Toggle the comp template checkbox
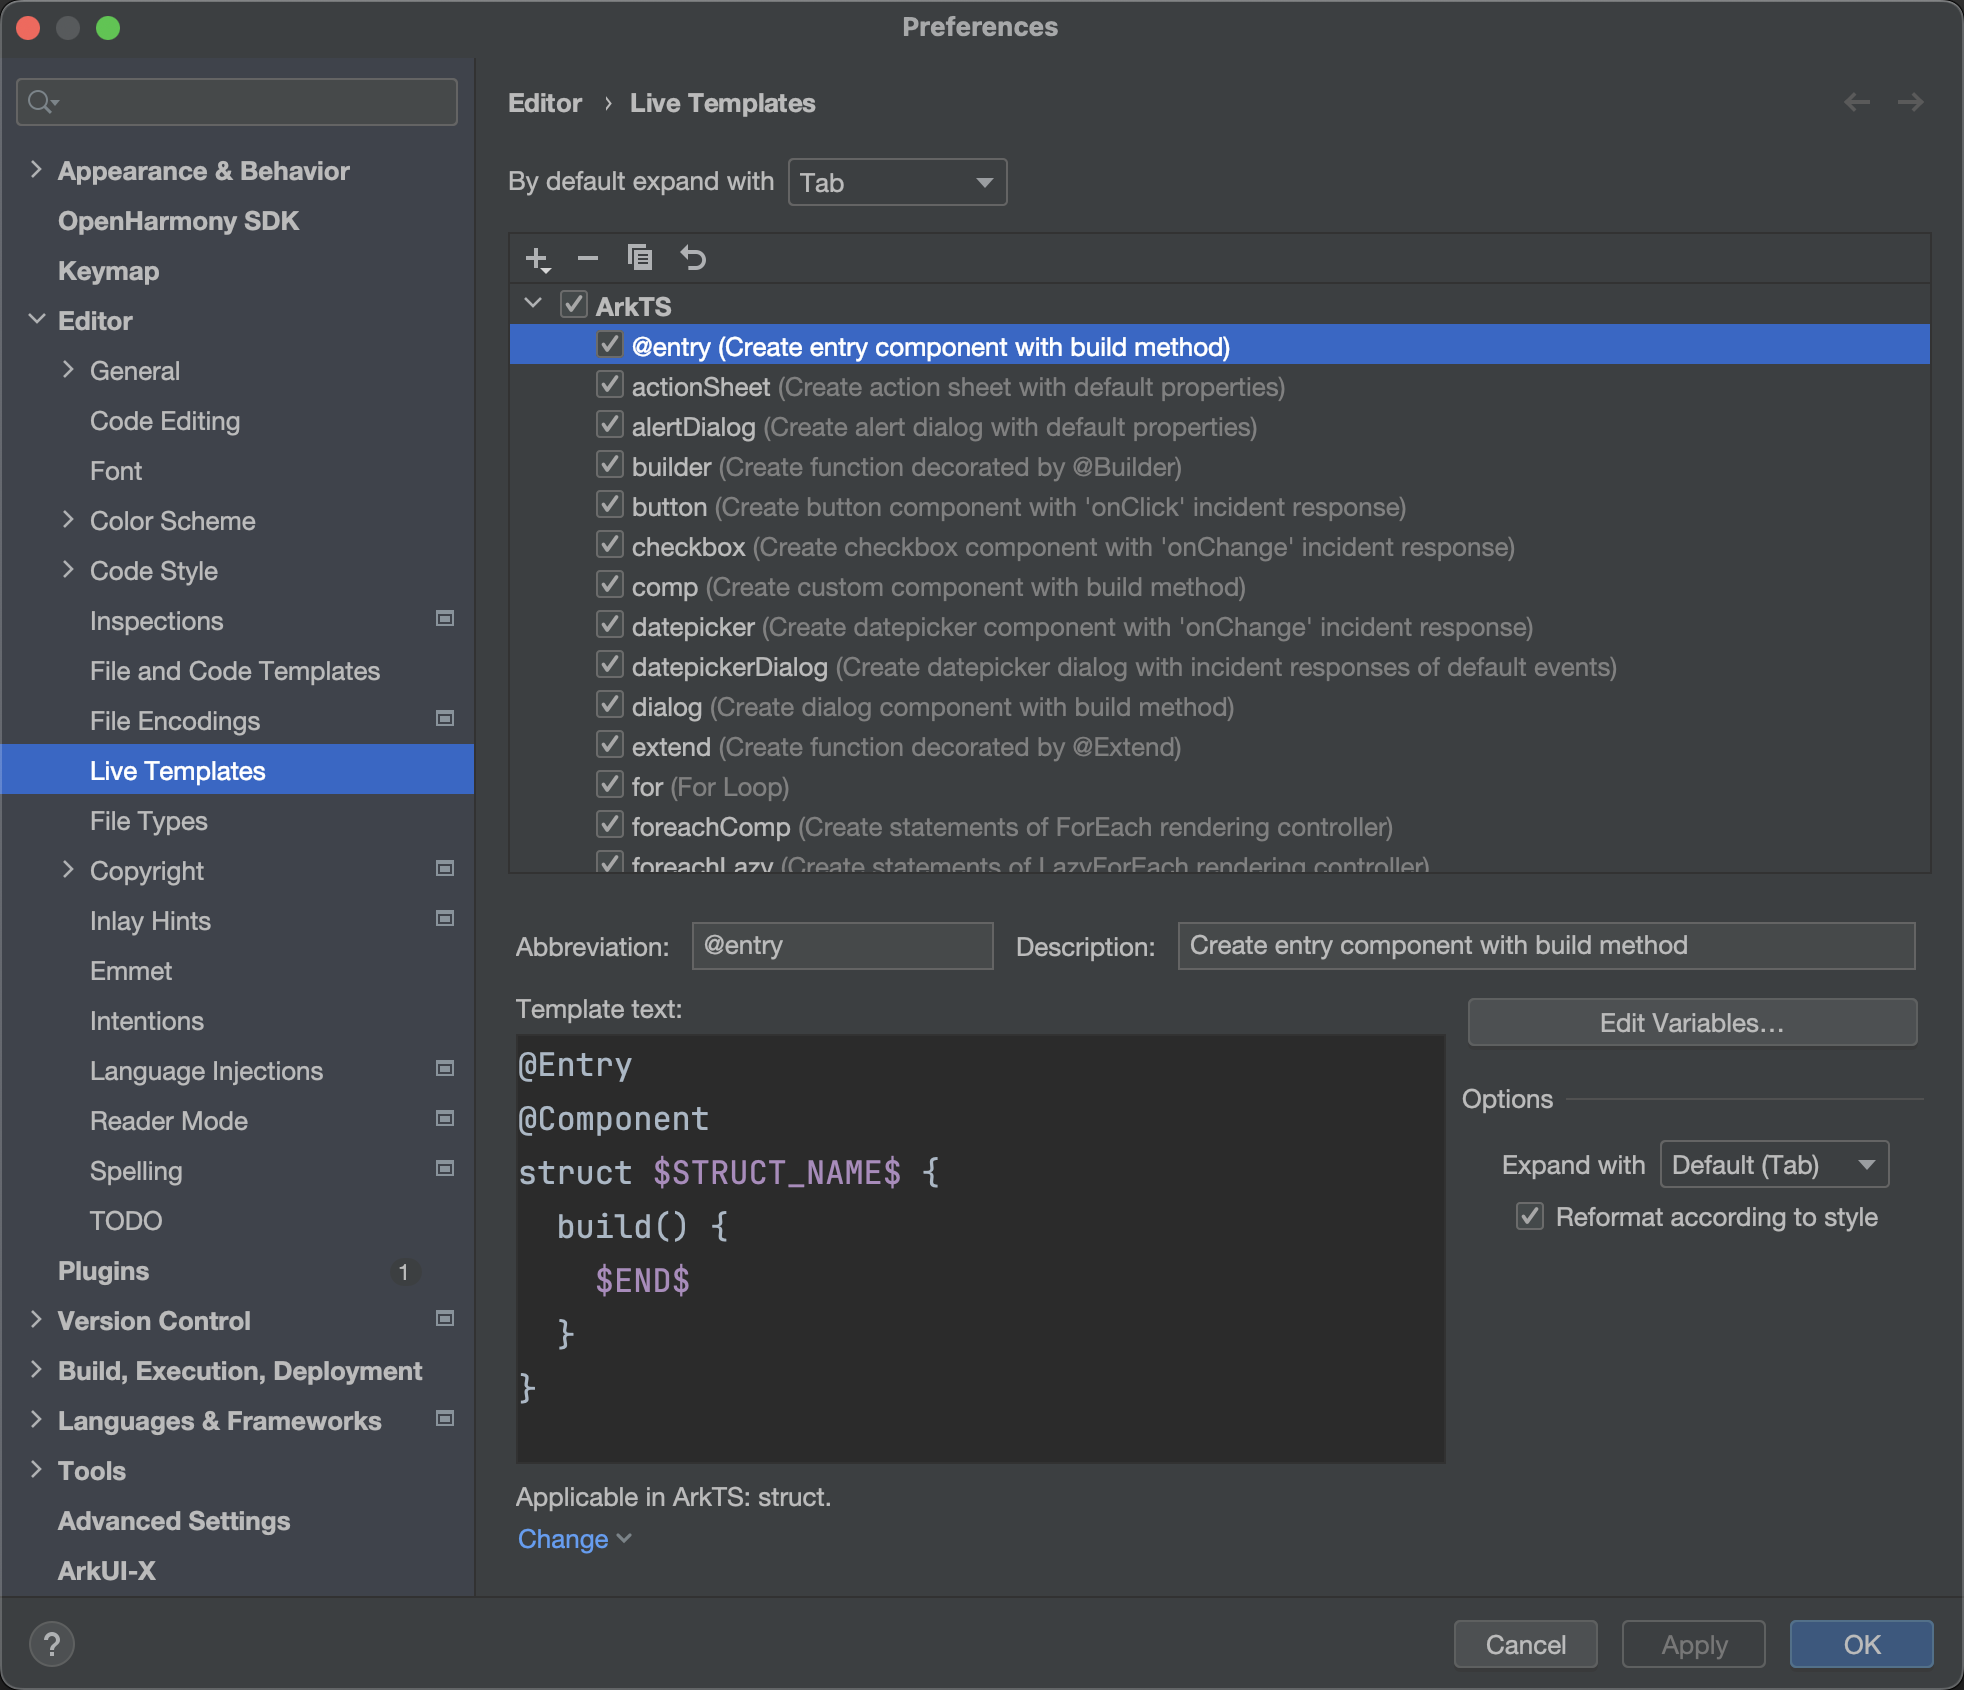The image size is (1964, 1690). pyautogui.click(x=610, y=585)
